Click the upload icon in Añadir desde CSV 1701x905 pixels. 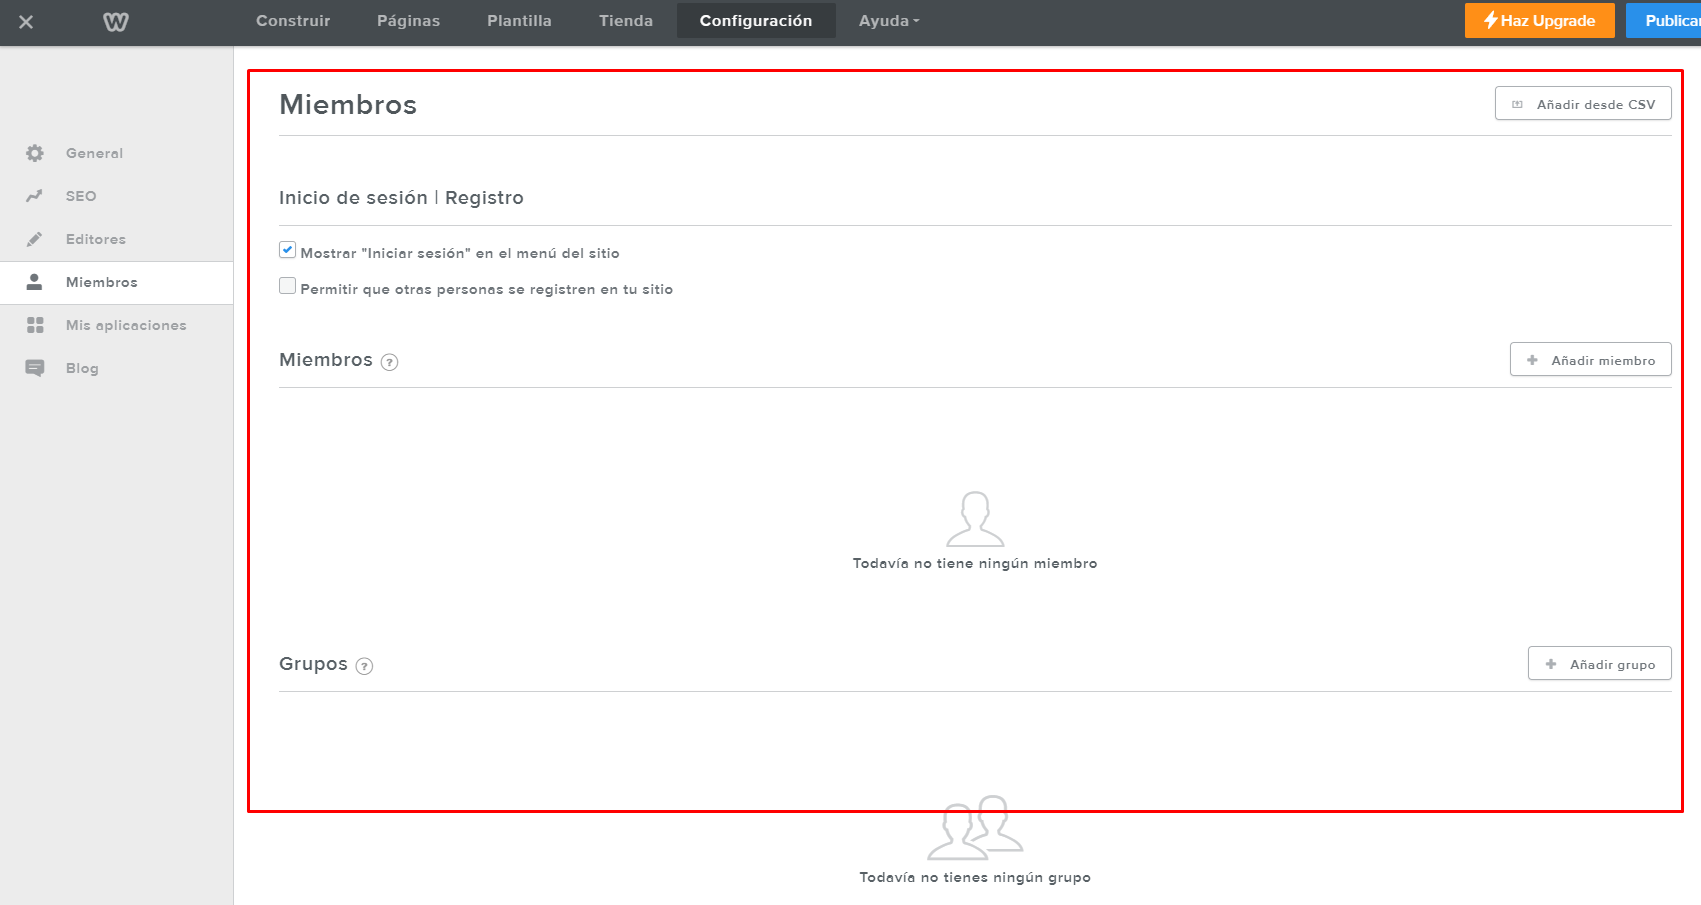pos(1517,104)
